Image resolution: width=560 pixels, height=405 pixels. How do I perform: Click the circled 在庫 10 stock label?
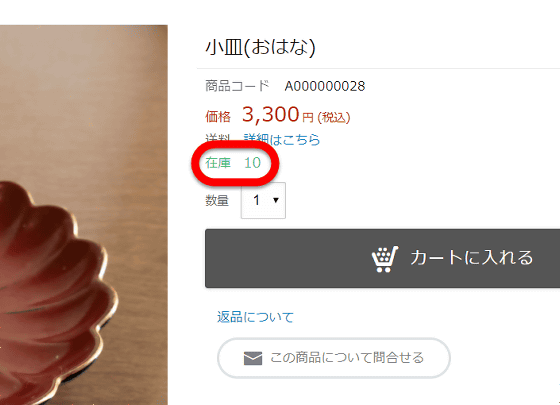click(x=233, y=163)
